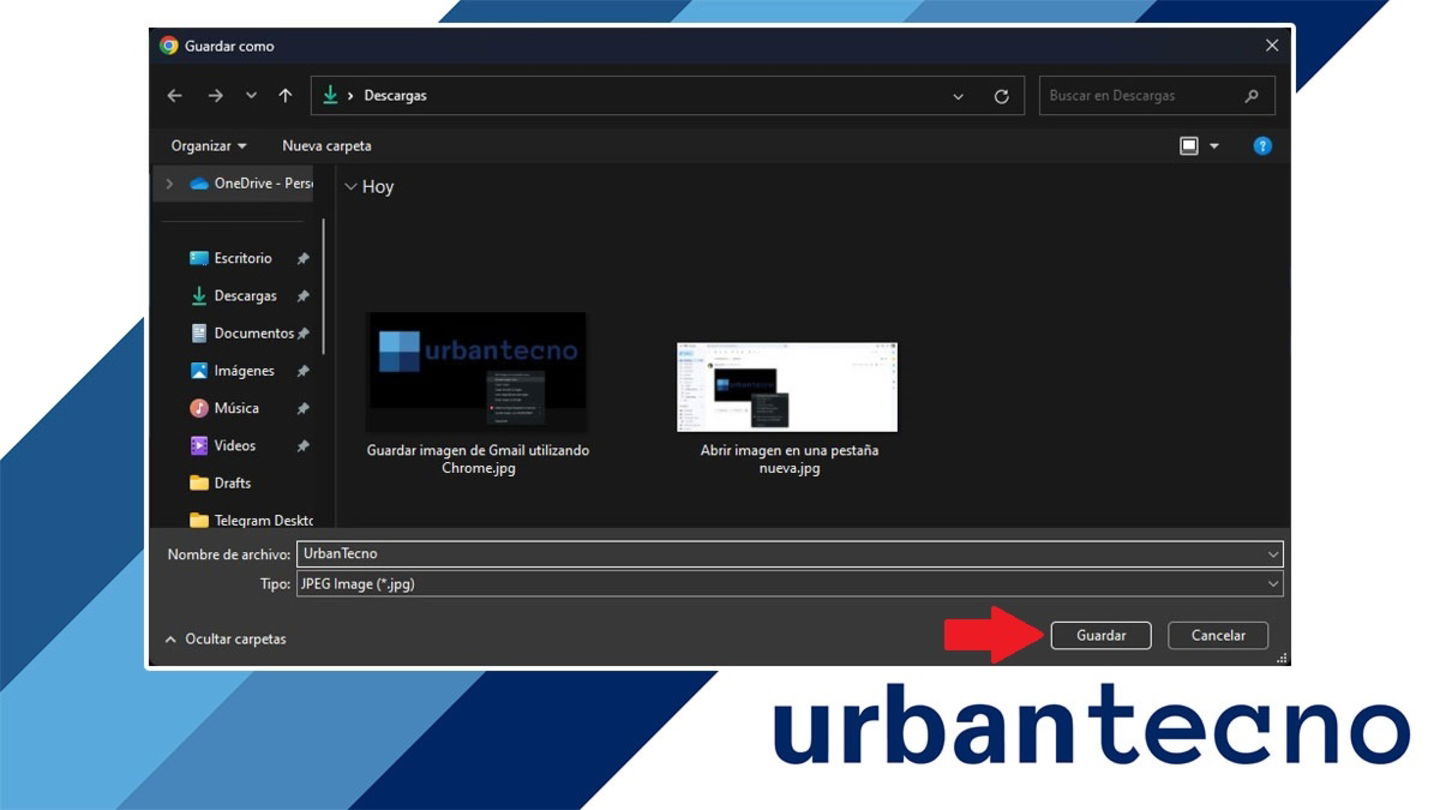
Task: Collapse the Hoy group
Action: pyautogui.click(x=351, y=187)
